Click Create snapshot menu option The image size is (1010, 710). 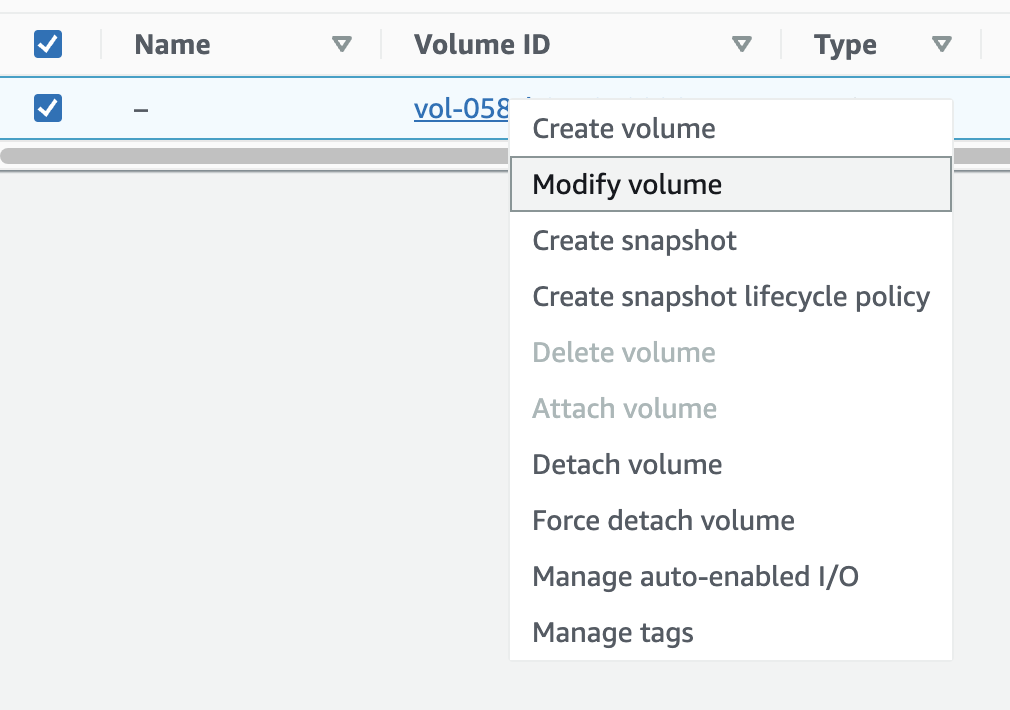click(634, 241)
